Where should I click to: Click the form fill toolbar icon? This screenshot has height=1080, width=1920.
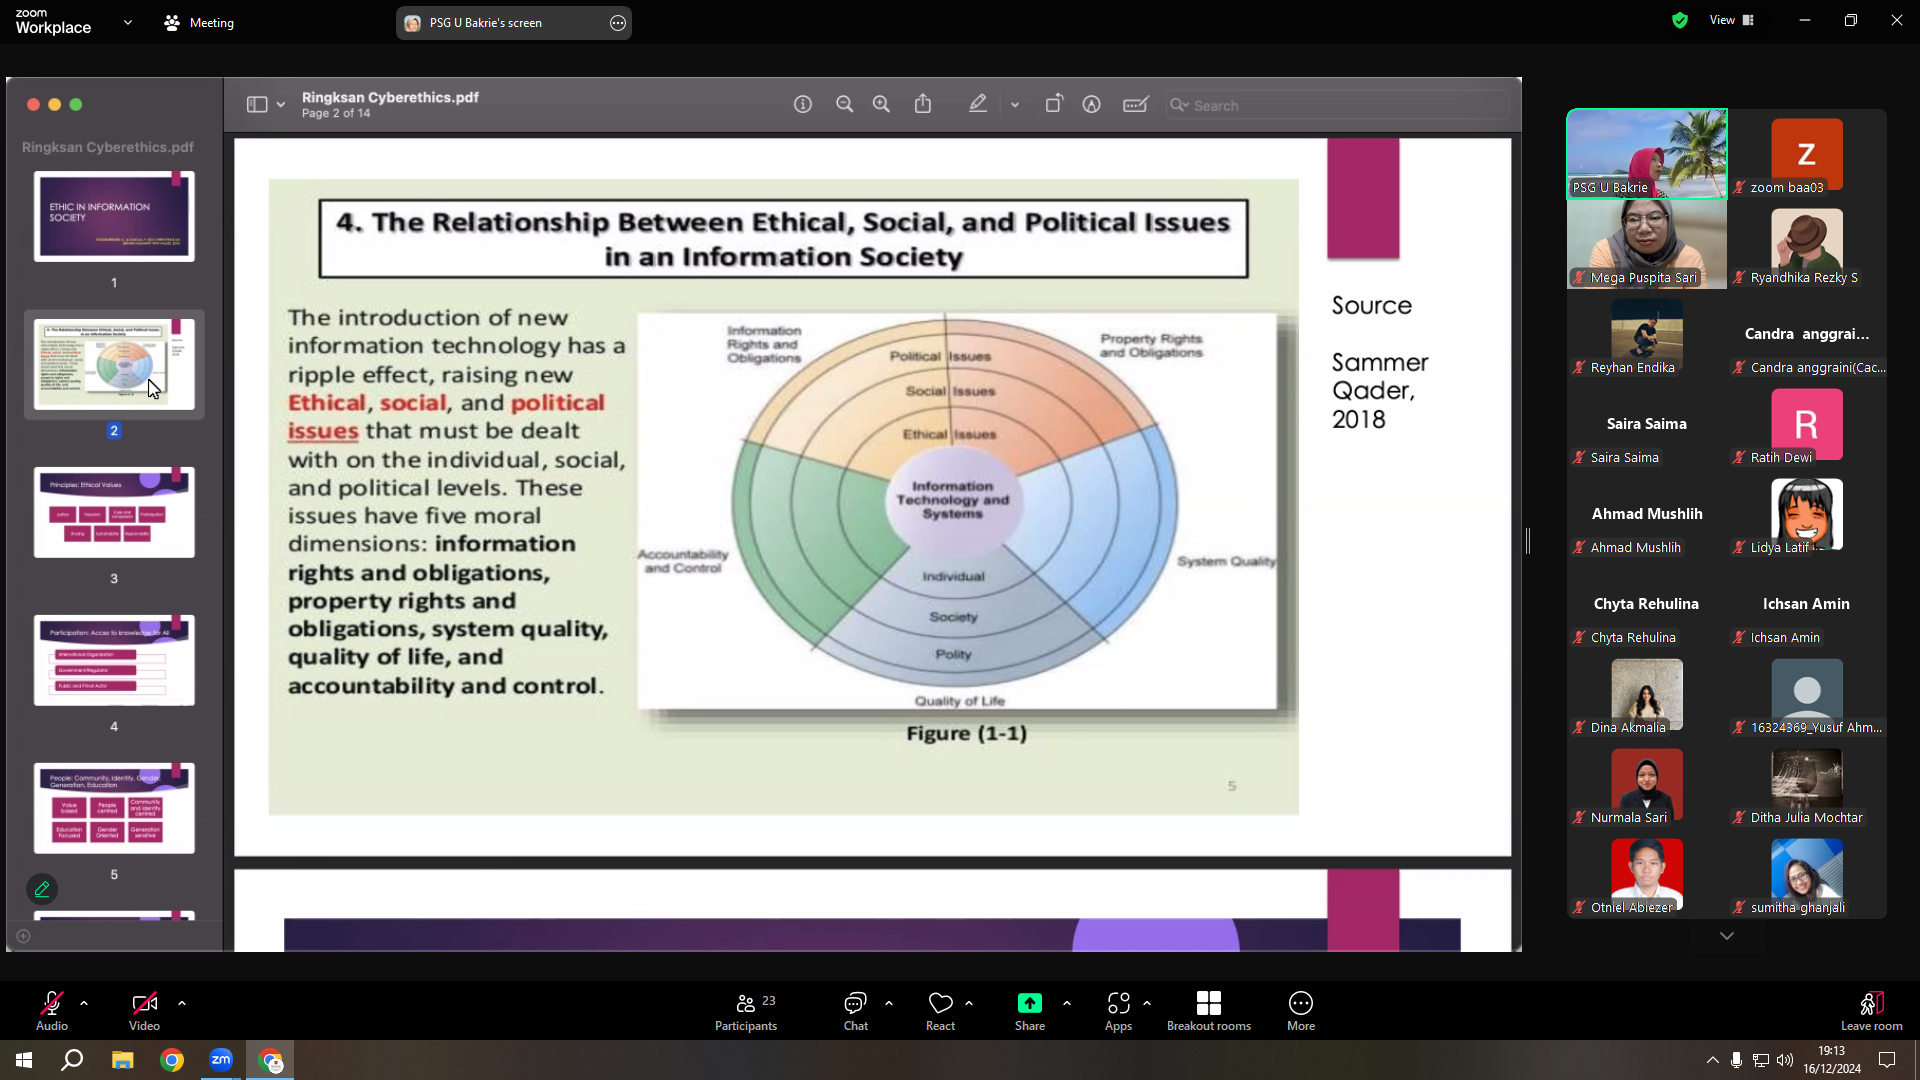point(1136,104)
